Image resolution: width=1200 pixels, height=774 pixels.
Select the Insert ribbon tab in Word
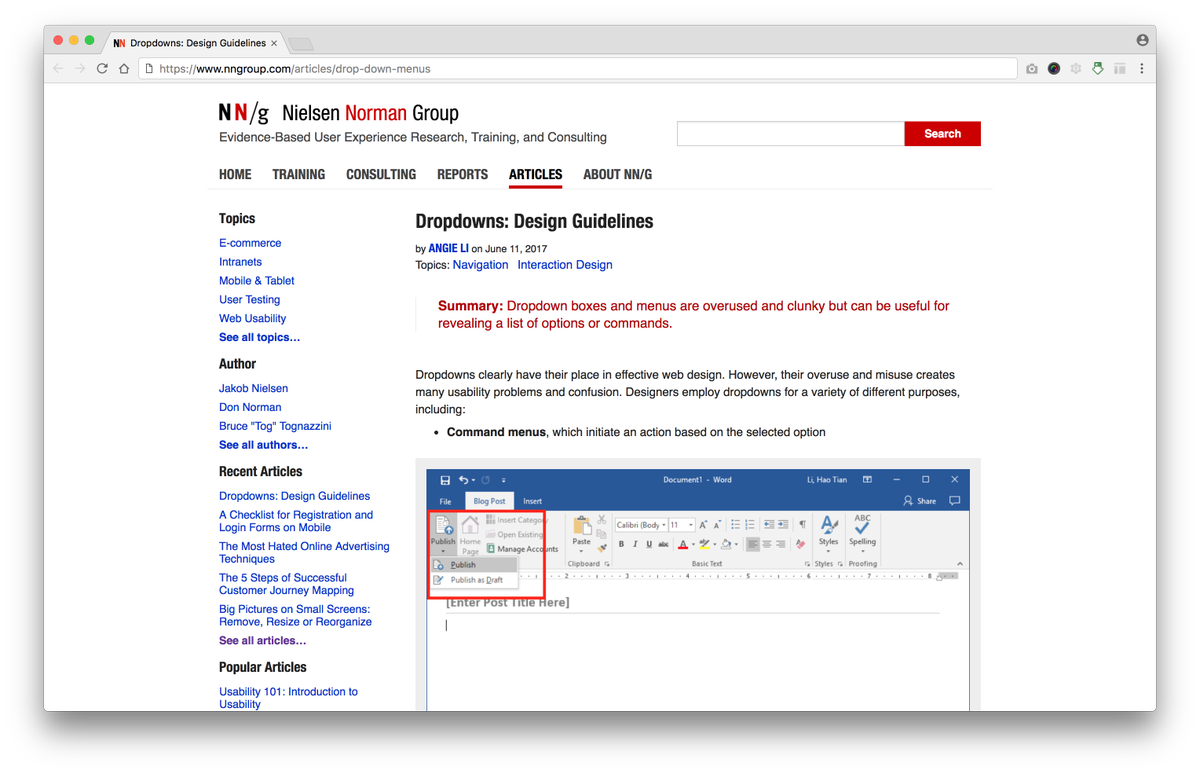click(533, 501)
